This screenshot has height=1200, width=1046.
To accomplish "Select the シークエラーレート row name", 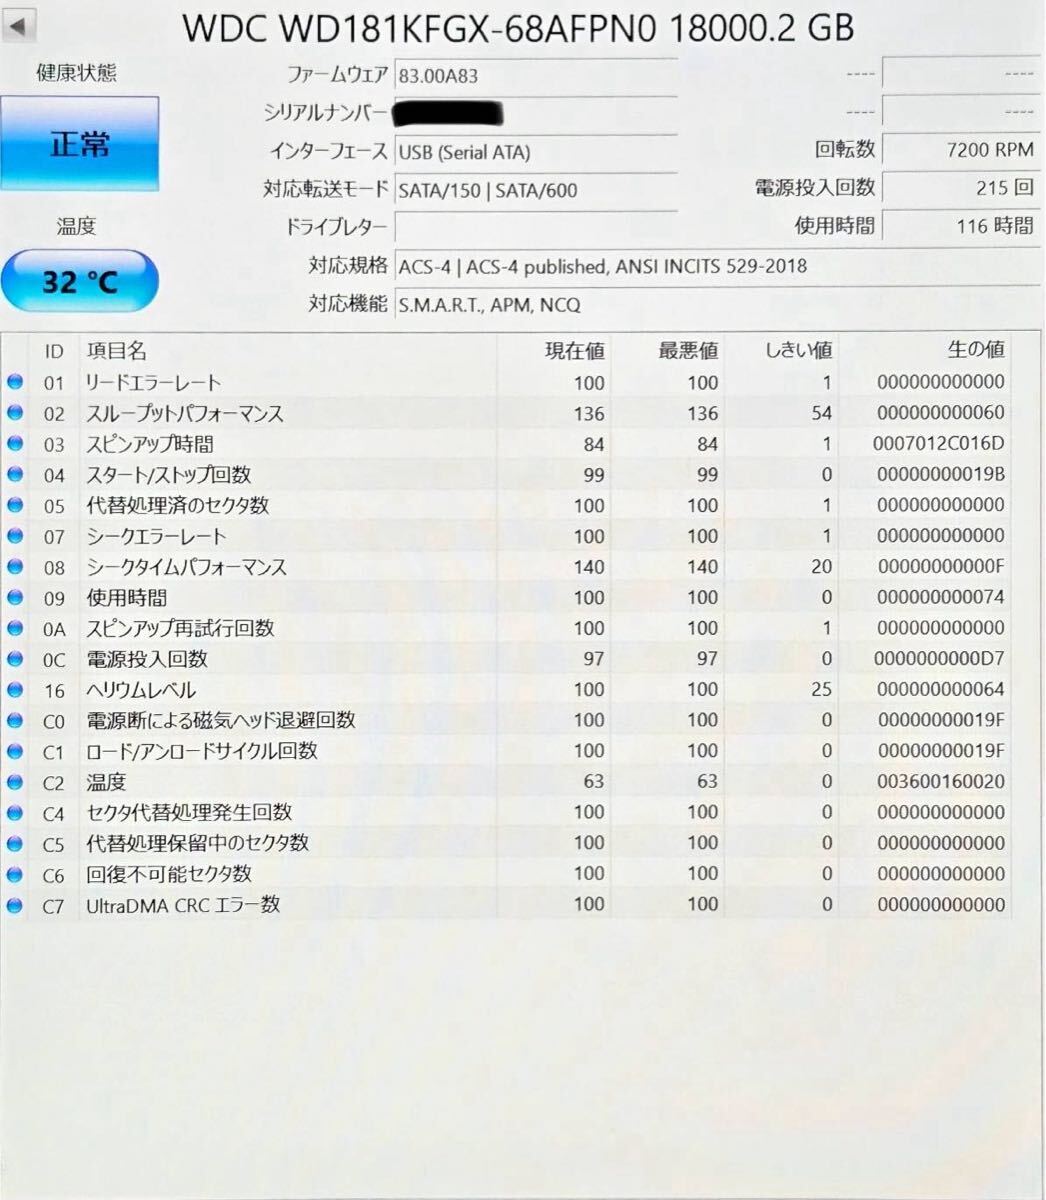I will [x=157, y=536].
